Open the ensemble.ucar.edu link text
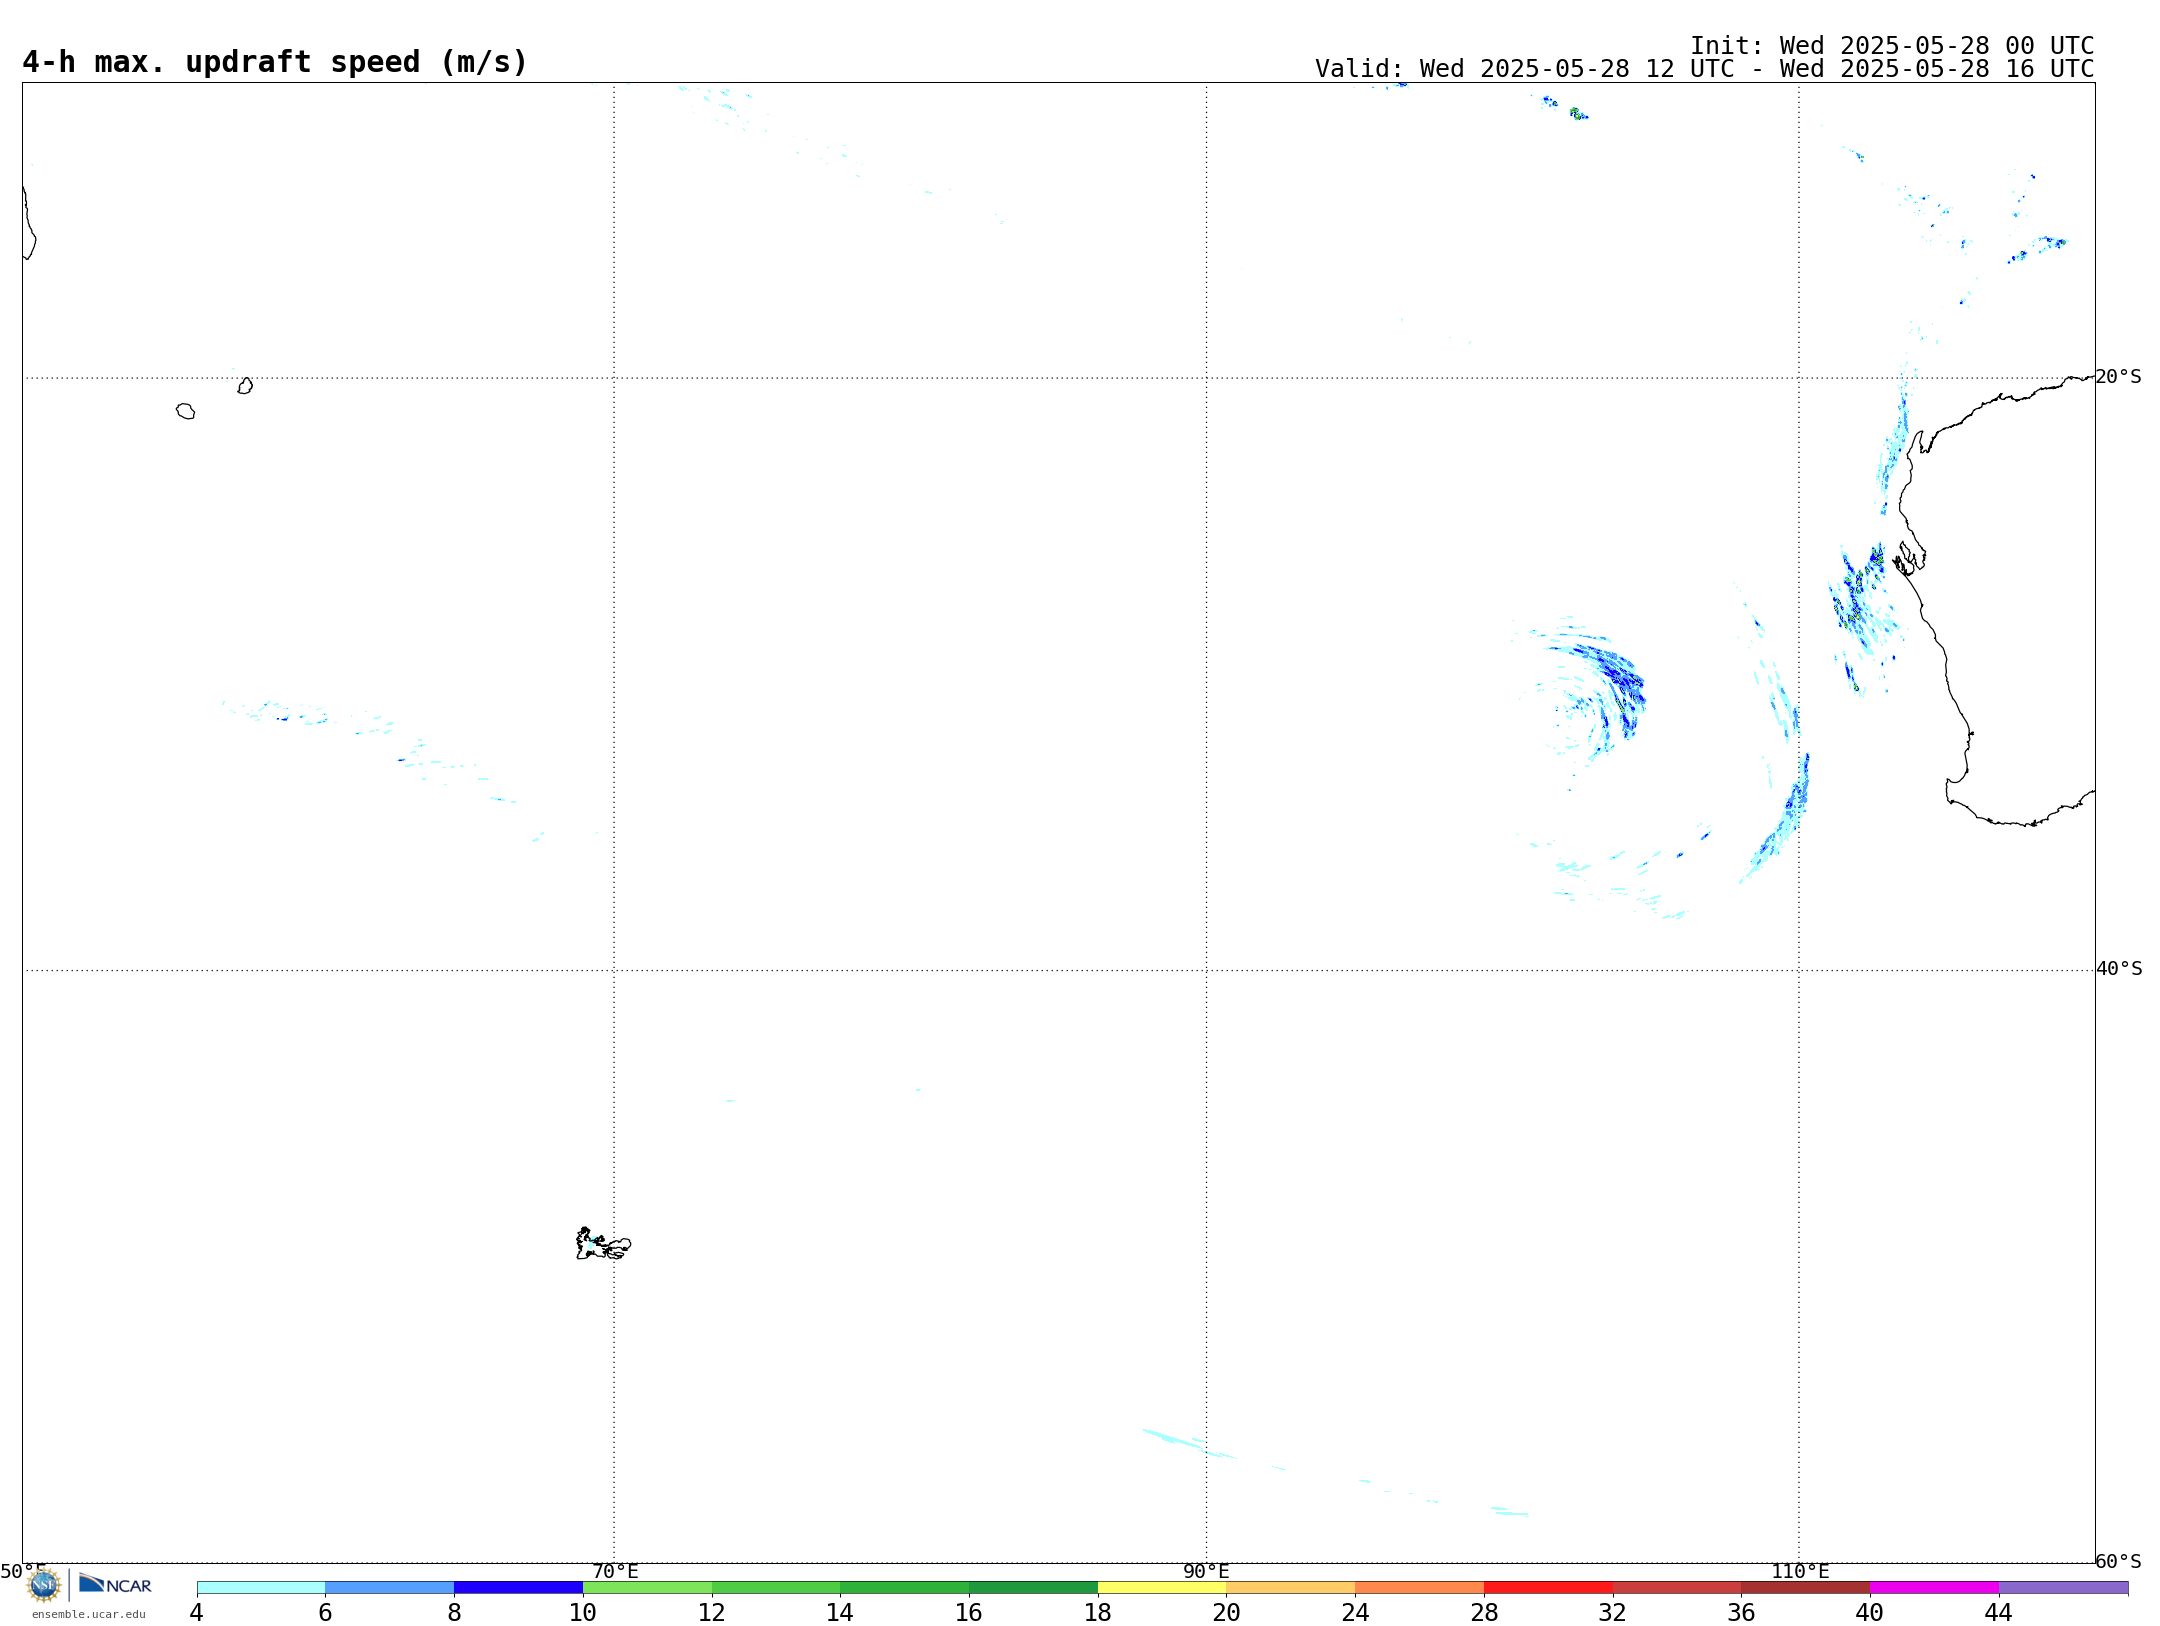 (x=89, y=1614)
